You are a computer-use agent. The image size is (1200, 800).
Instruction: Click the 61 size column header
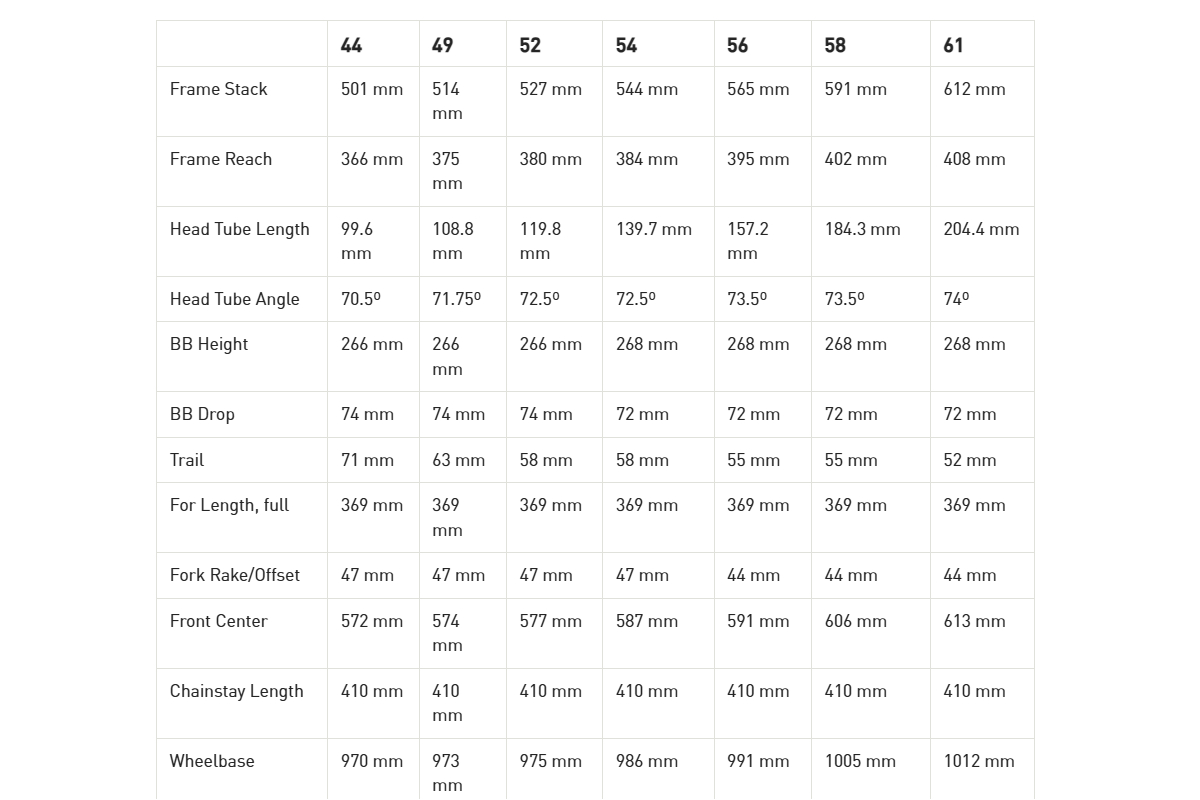click(954, 45)
